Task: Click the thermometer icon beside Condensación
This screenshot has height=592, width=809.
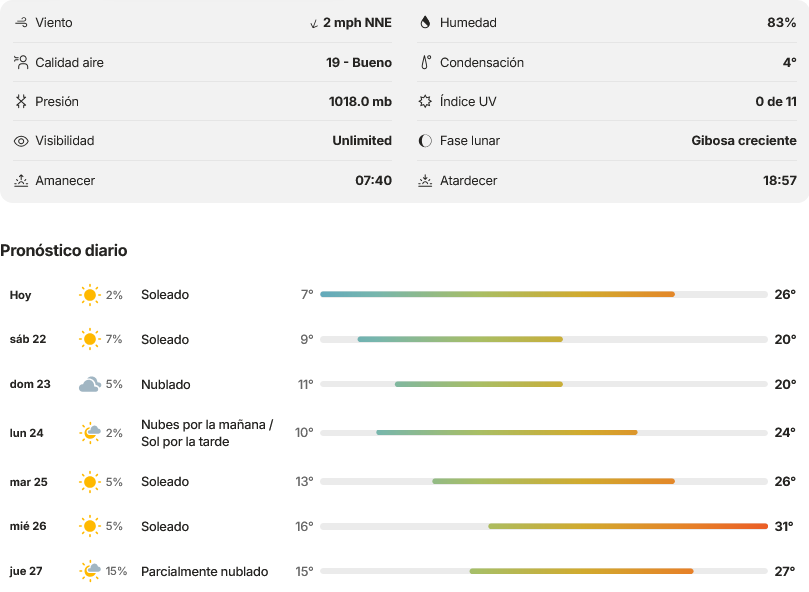Action: 425,62
